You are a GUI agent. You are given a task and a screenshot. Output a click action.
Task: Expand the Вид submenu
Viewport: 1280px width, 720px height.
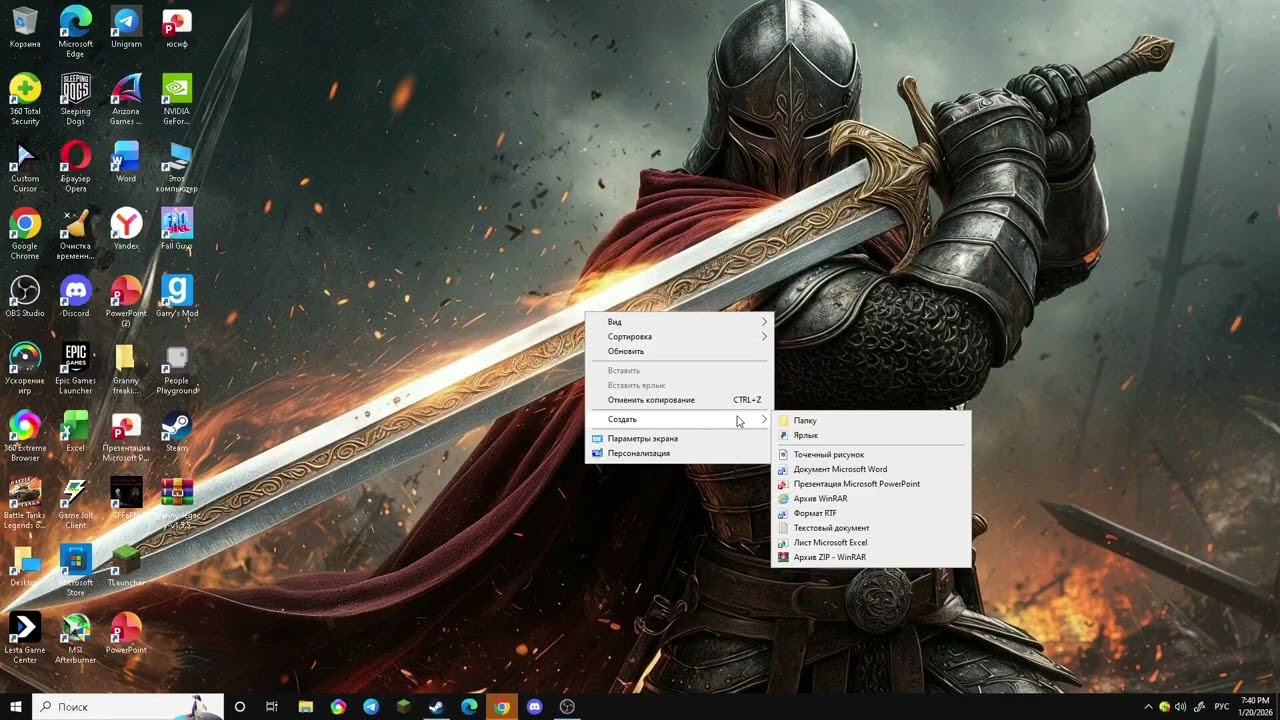coord(679,322)
